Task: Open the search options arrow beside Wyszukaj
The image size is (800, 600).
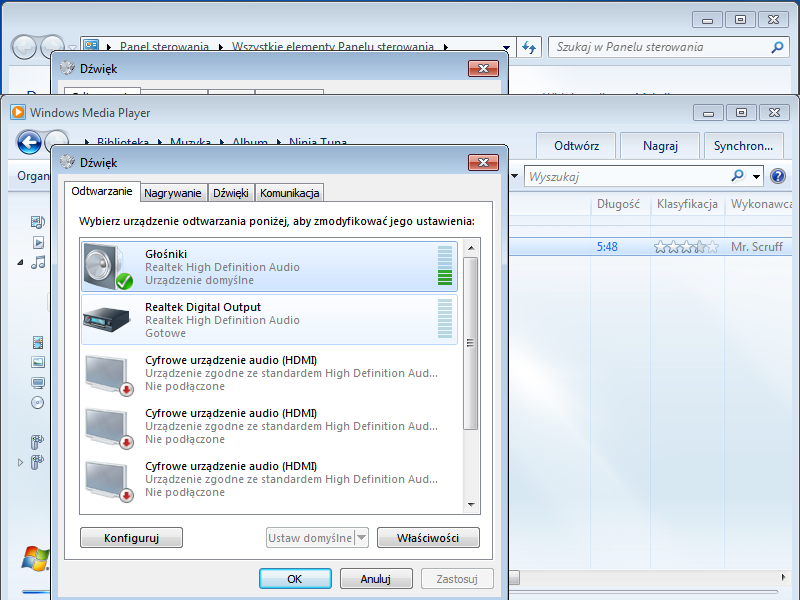Action: (x=756, y=177)
